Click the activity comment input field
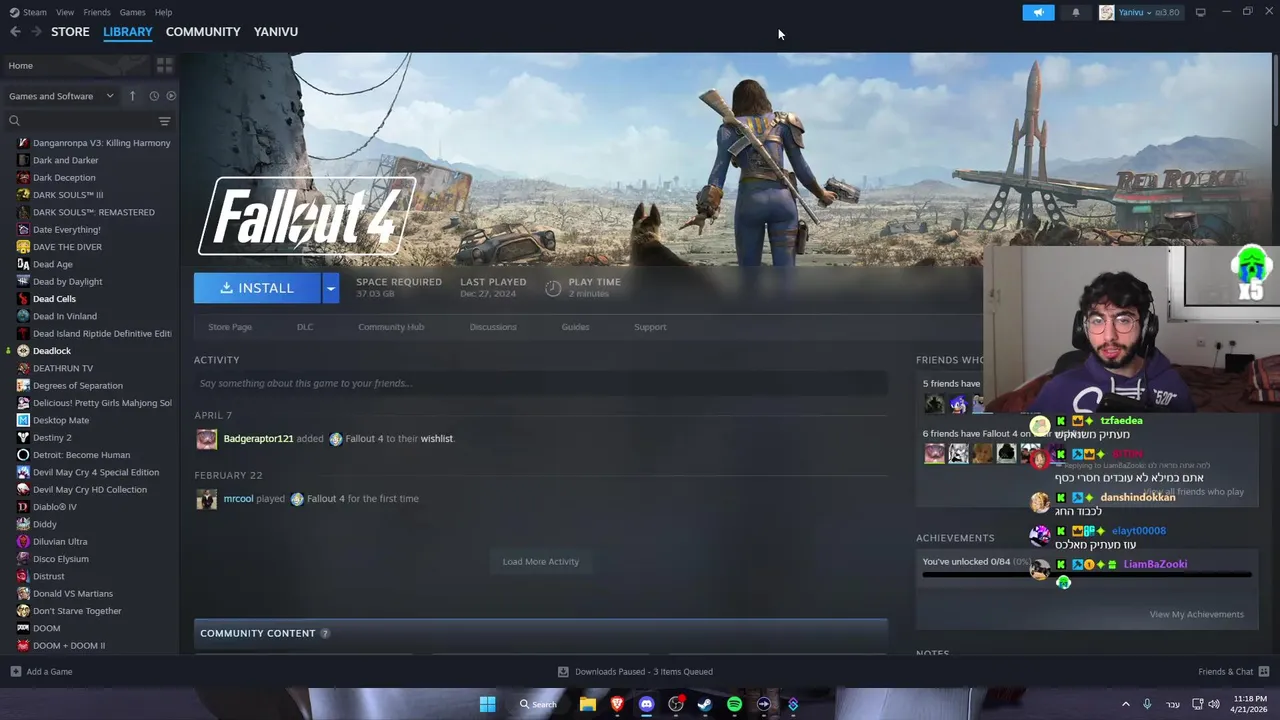 (541, 383)
